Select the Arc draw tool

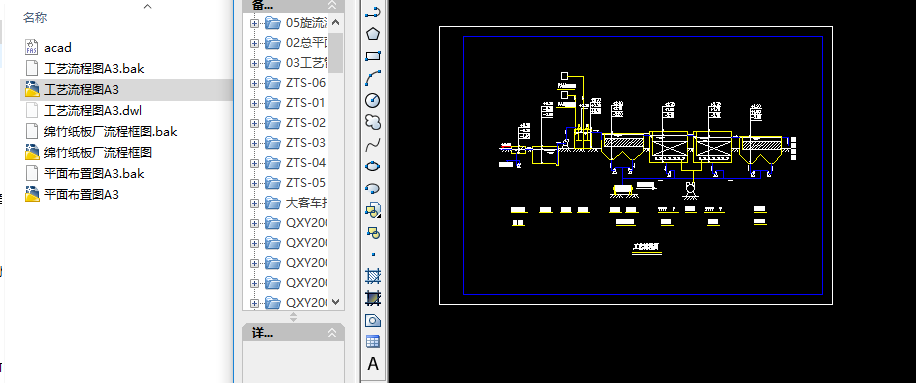[373, 78]
